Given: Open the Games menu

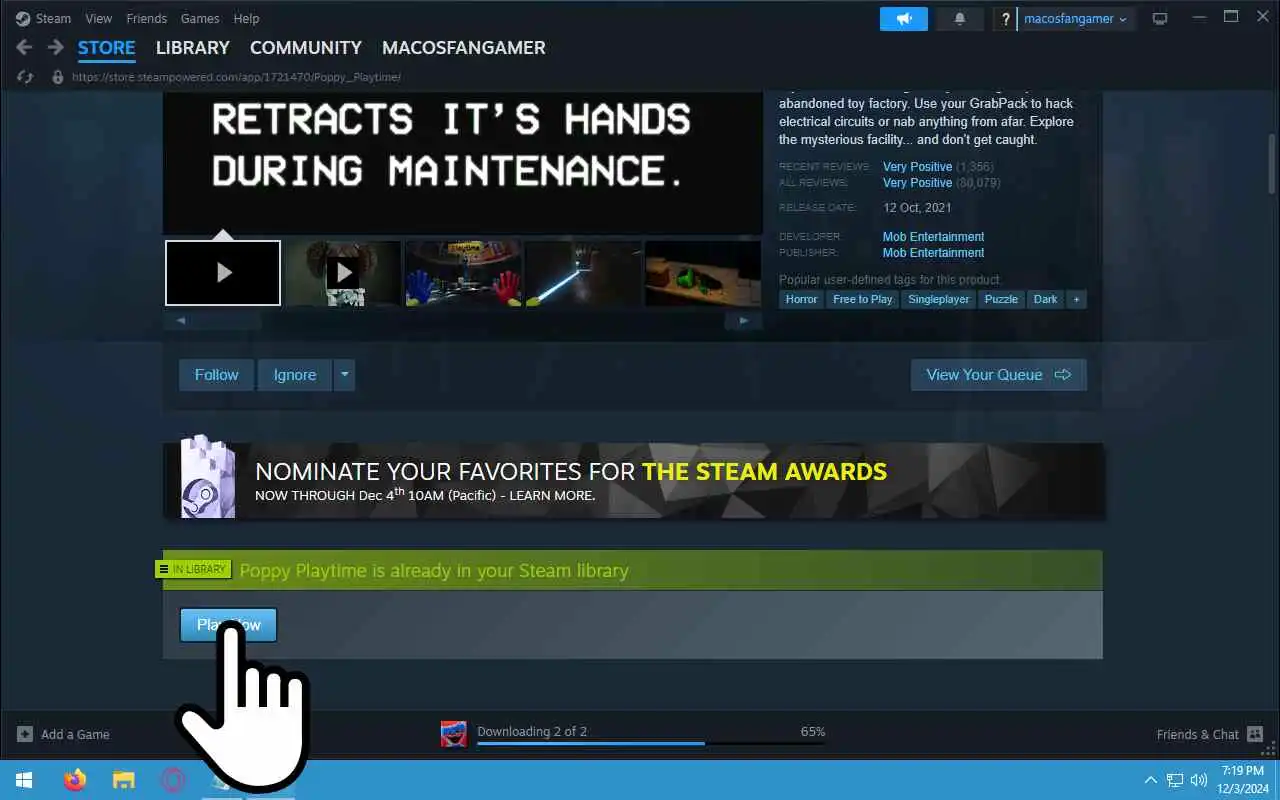Looking at the screenshot, I should pos(200,19).
